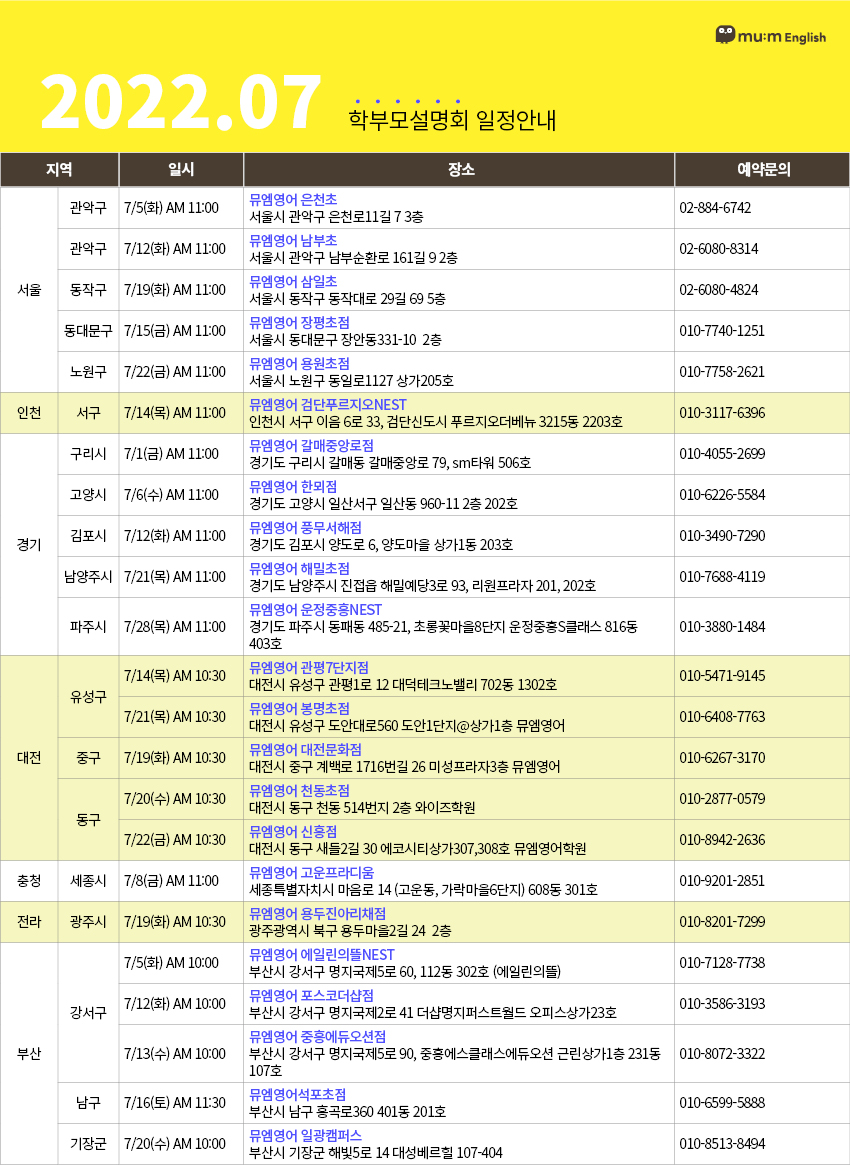
Task: Select phone number 010-3490-7290
Action: pyautogui.click(x=721, y=536)
